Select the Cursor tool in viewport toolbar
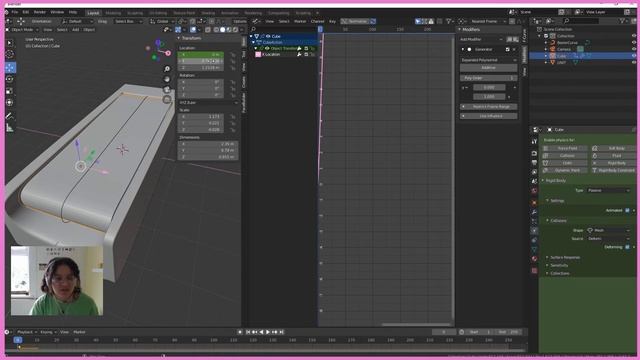 [x=10, y=55]
